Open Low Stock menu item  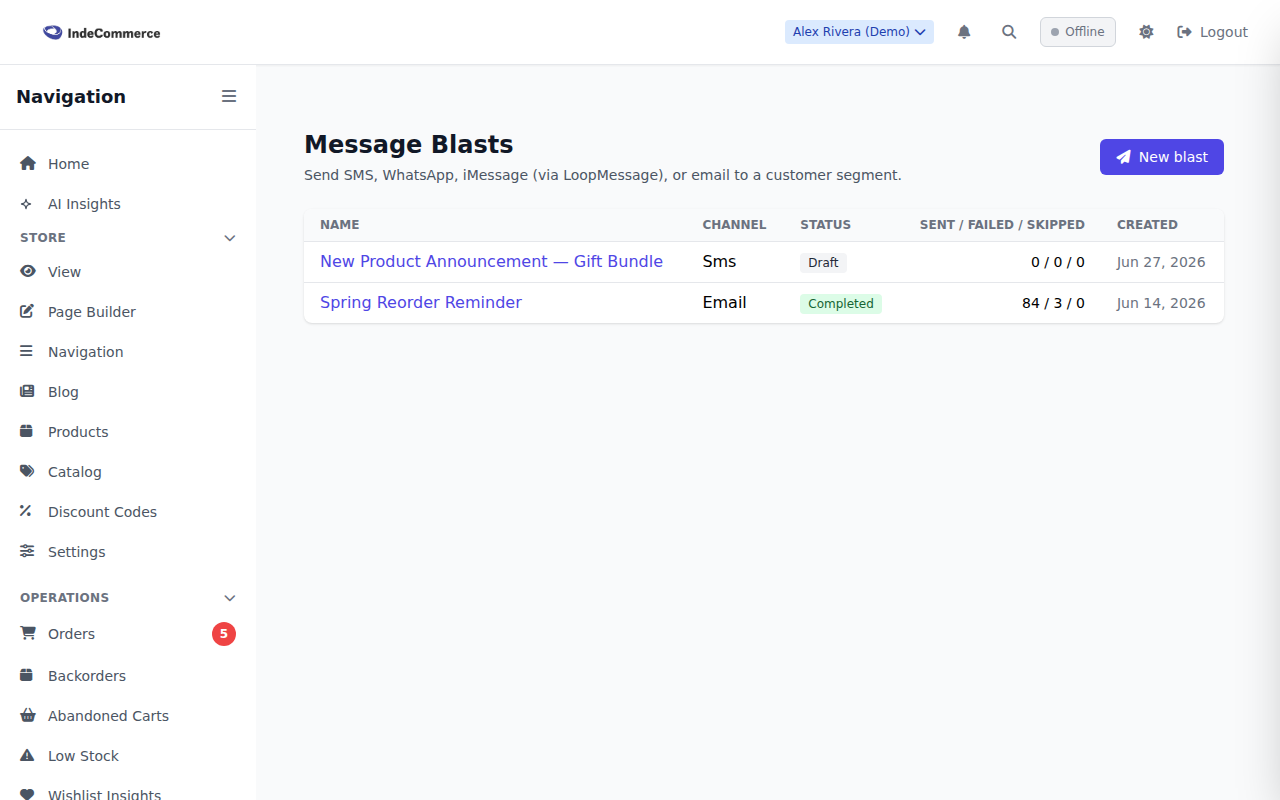tap(128, 756)
